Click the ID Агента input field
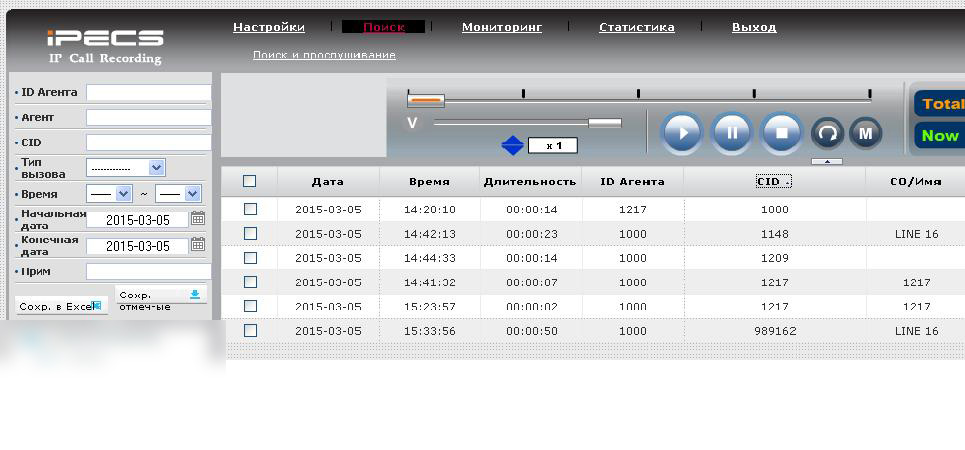This screenshot has height=450, width=965. coord(148,92)
